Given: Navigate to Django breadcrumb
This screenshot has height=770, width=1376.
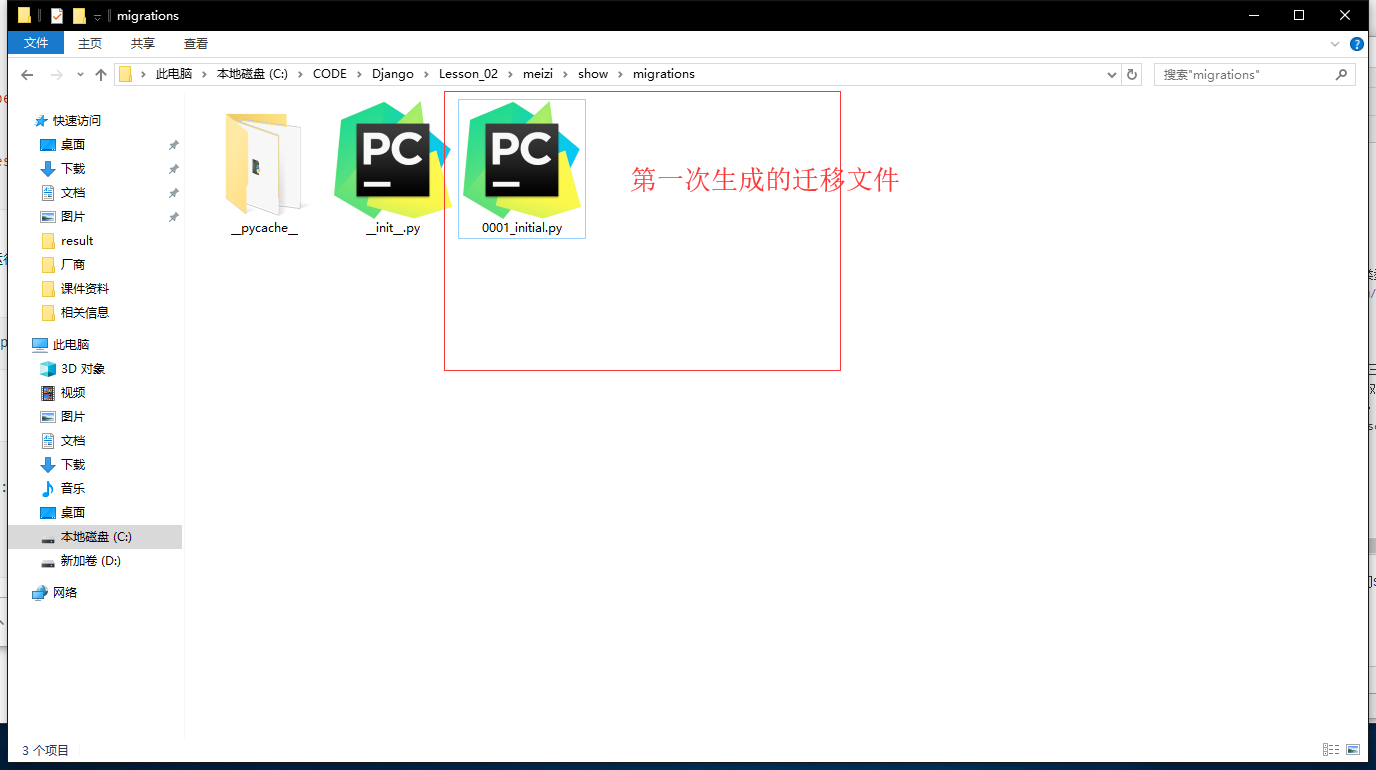Looking at the screenshot, I should tap(393, 74).
